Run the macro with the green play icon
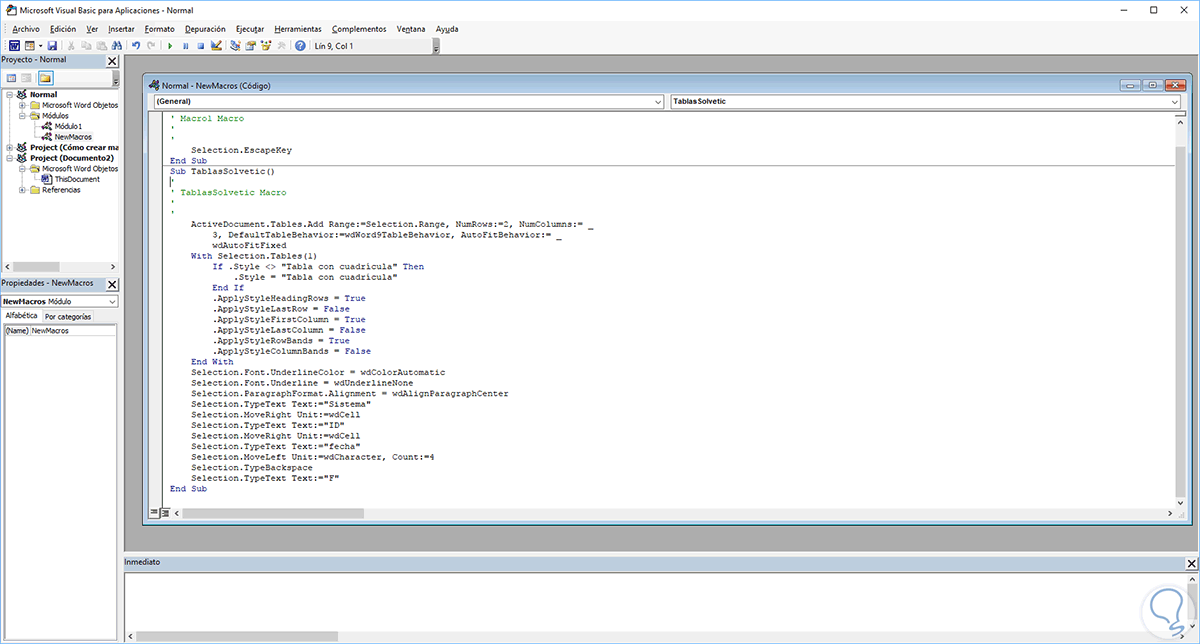Image resolution: width=1200 pixels, height=644 pixels. coord(170,46)
